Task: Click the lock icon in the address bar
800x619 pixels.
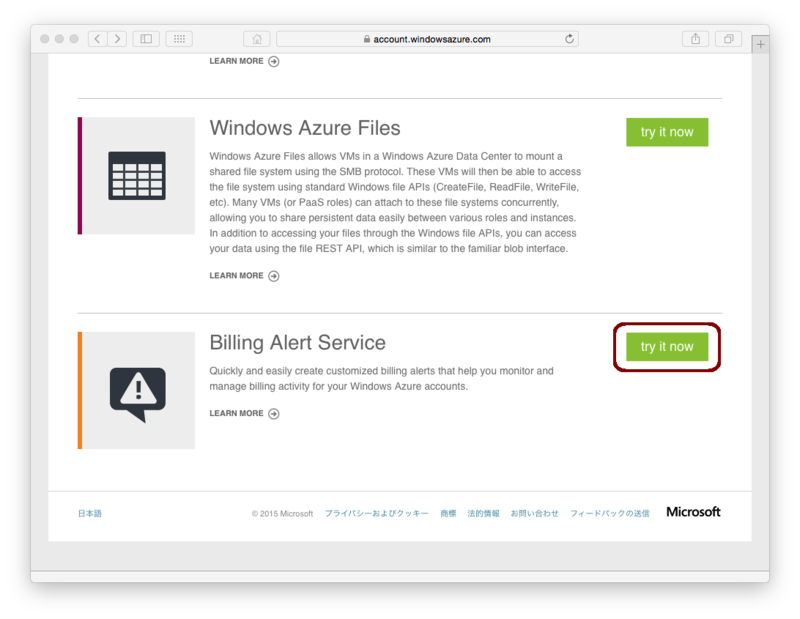Action: [x=367, y=39]
